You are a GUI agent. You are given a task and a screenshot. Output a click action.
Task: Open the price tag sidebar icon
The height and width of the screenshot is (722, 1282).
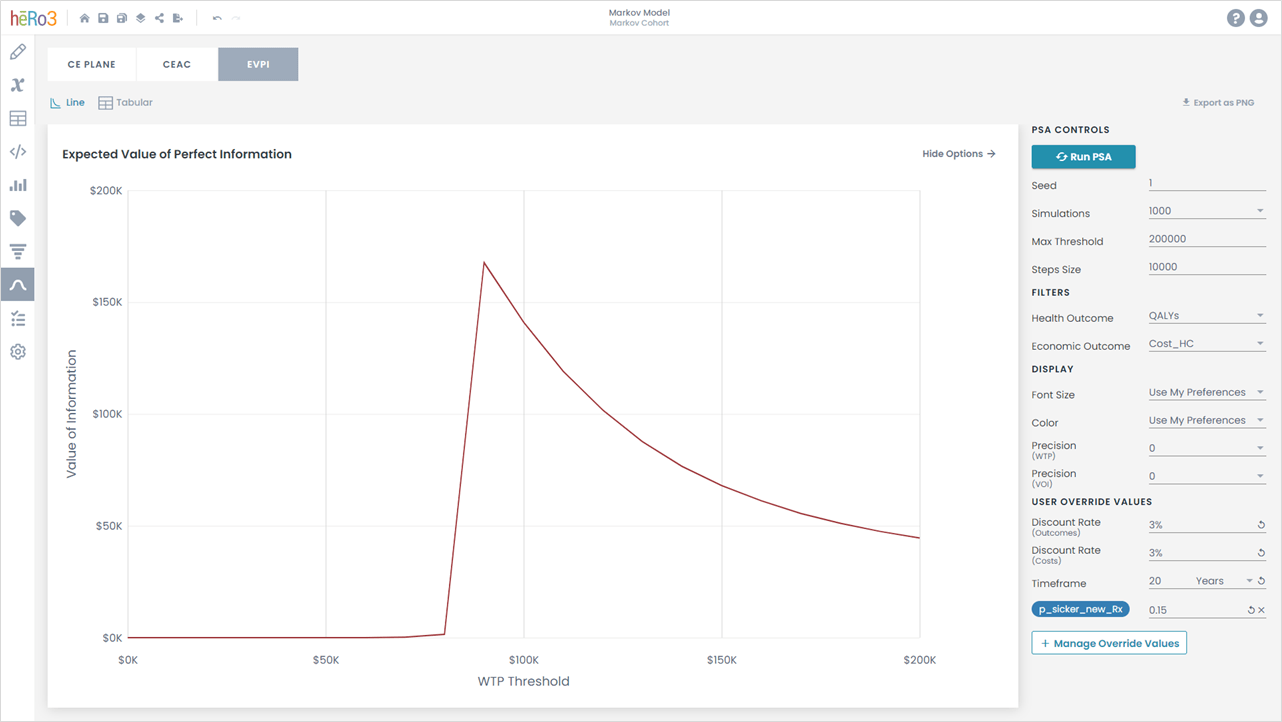[x=17, y=218]
